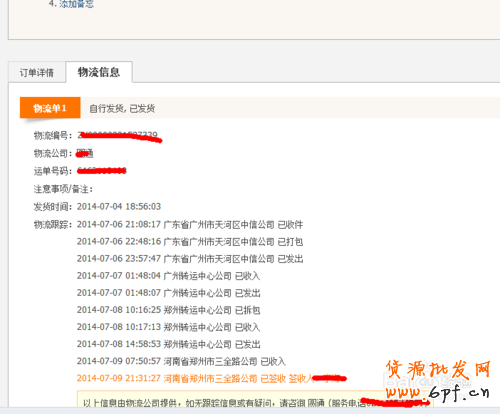
Task: Select the 物流信息 tab
Action: point(99,72)
